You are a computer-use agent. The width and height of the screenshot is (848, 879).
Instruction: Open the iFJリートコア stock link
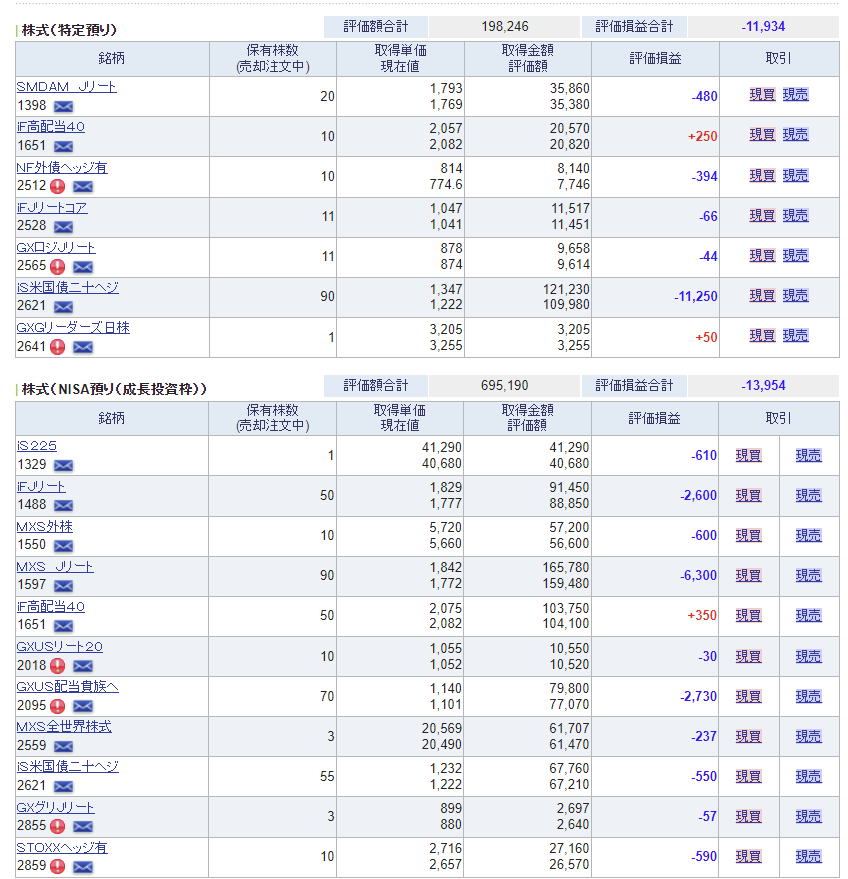[x=52, y=207]
